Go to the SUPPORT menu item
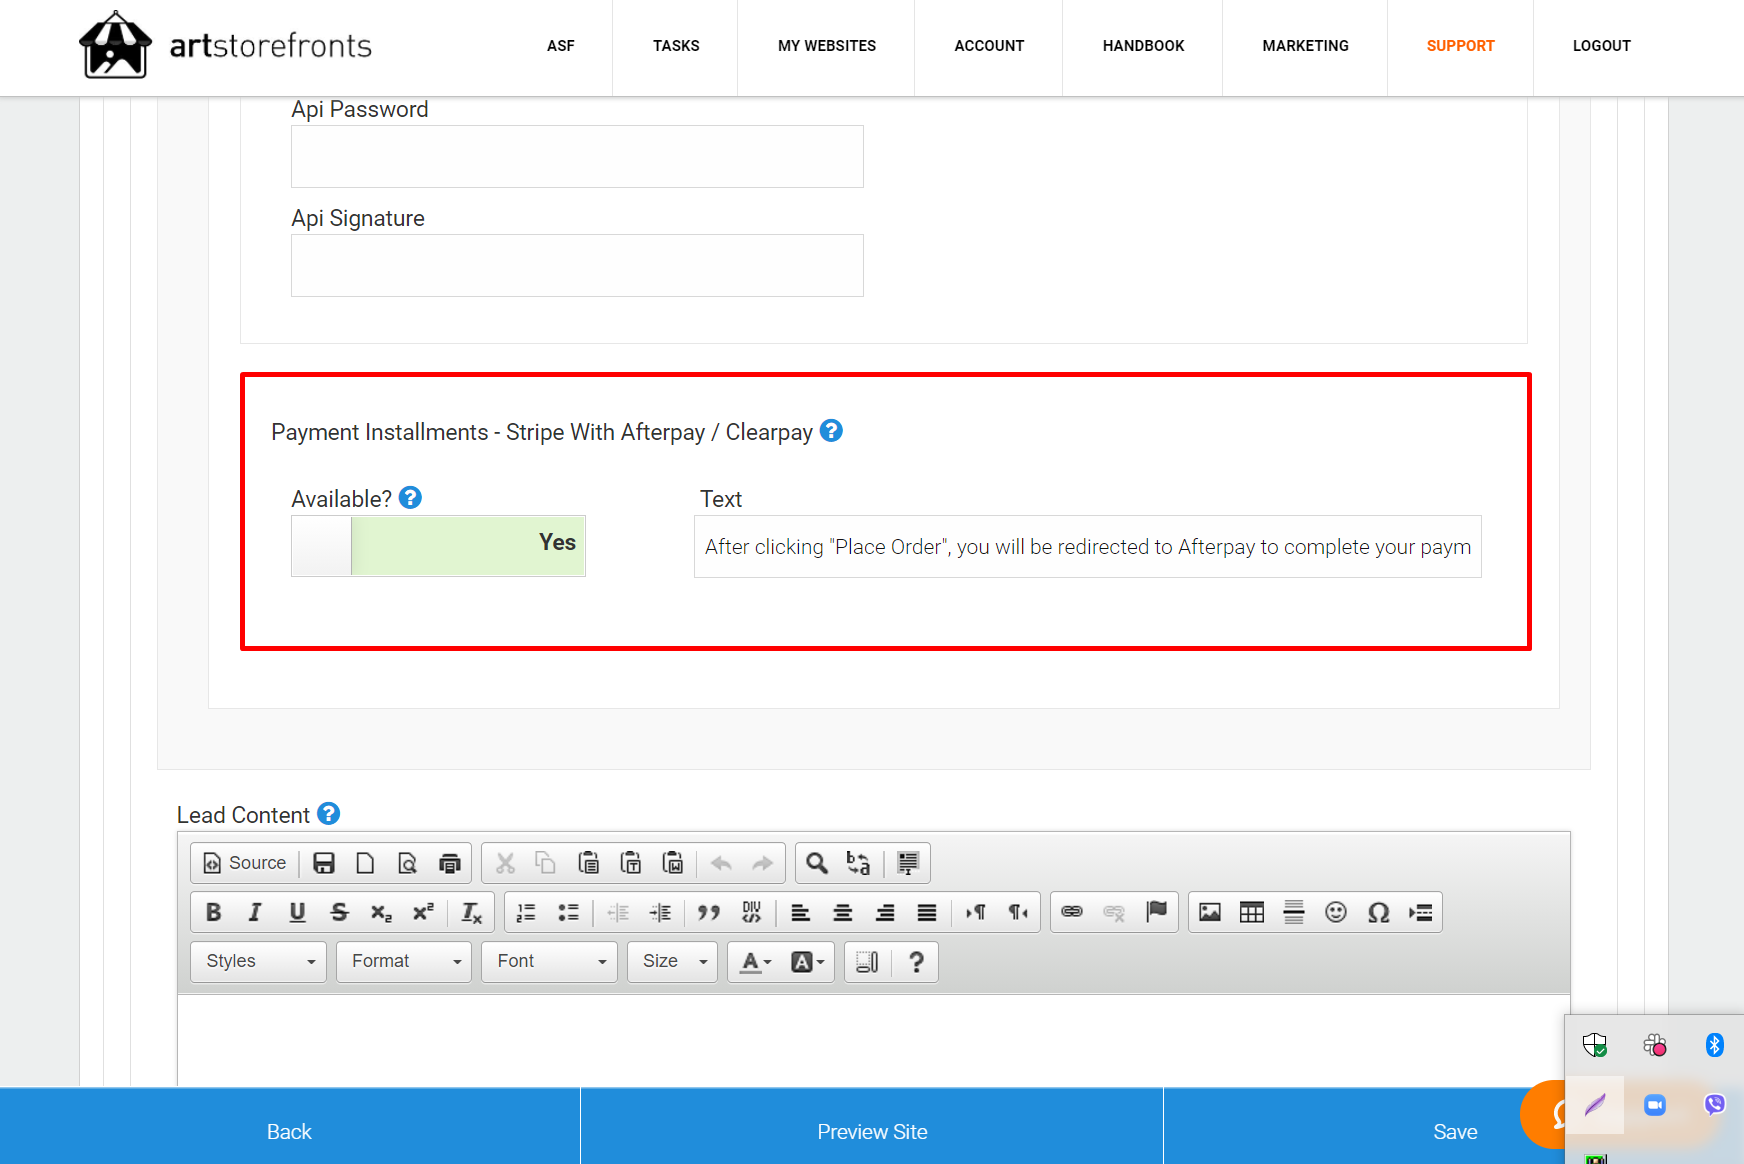The height and width of the screenshot is (1164, 1744). click(1460, 46)
